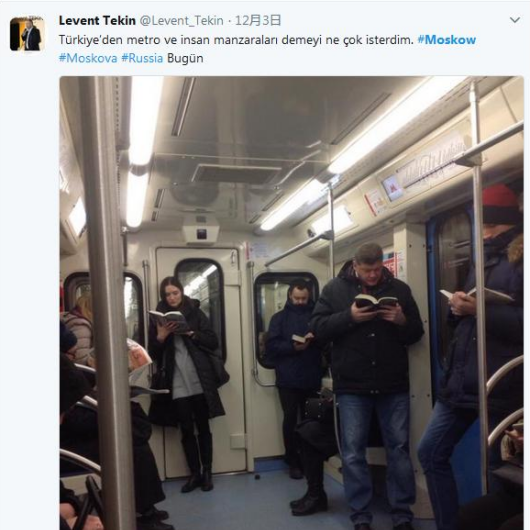The height and width of the screenshot is (530, 530).
Task: Open the 12月3日 tweet timestamp
Action: [258, 21]
